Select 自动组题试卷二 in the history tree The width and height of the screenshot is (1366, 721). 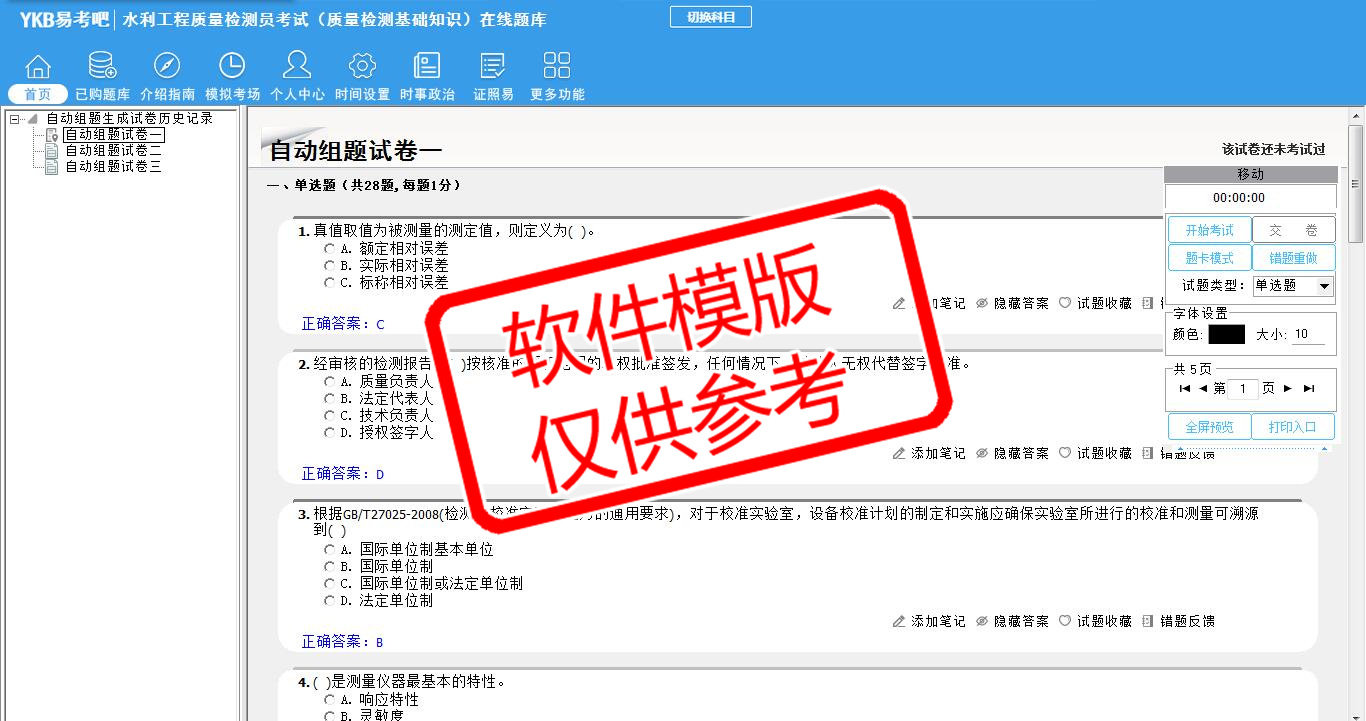coord(113,151)
